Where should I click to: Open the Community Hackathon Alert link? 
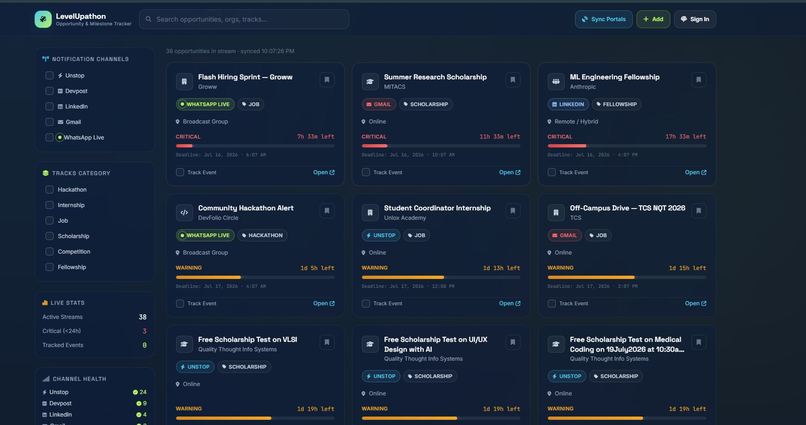324,303
